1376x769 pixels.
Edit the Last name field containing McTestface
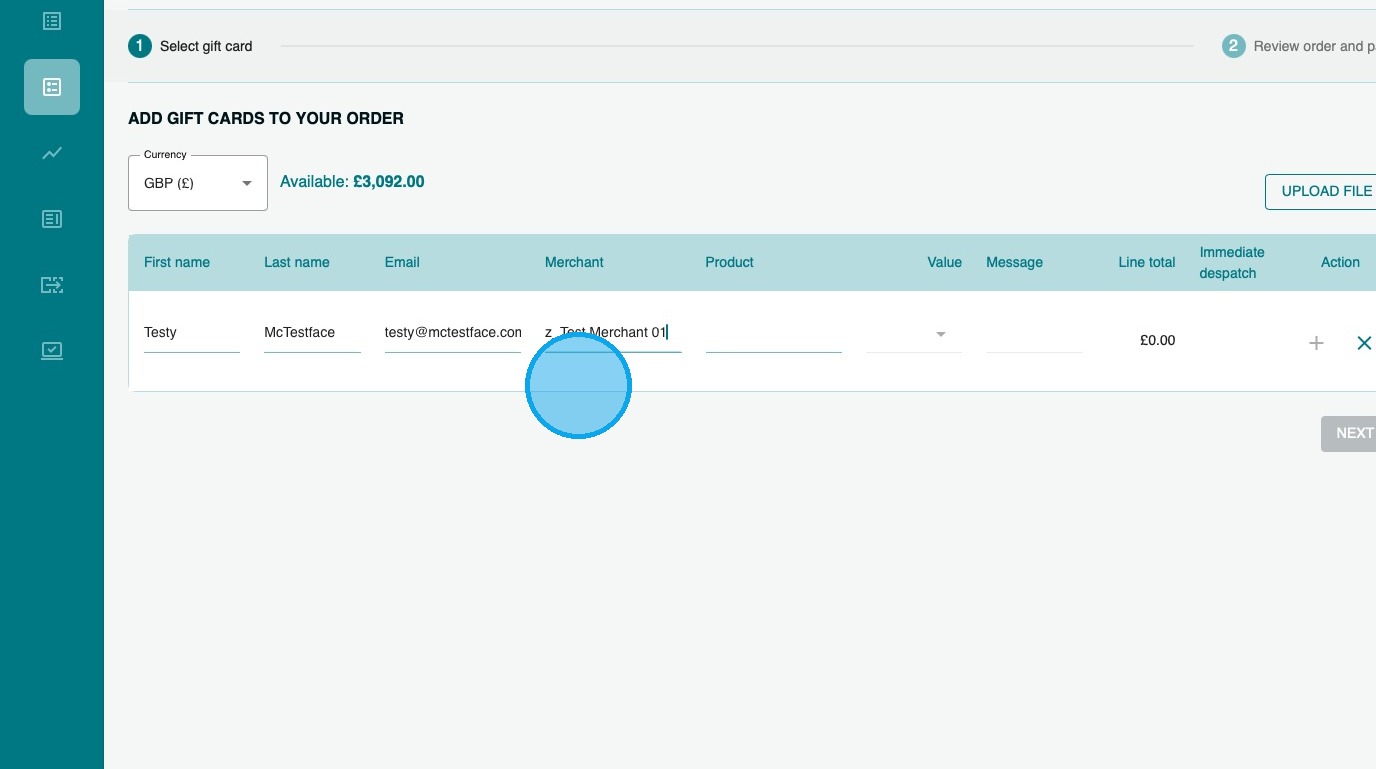click(x=312, y=333)
